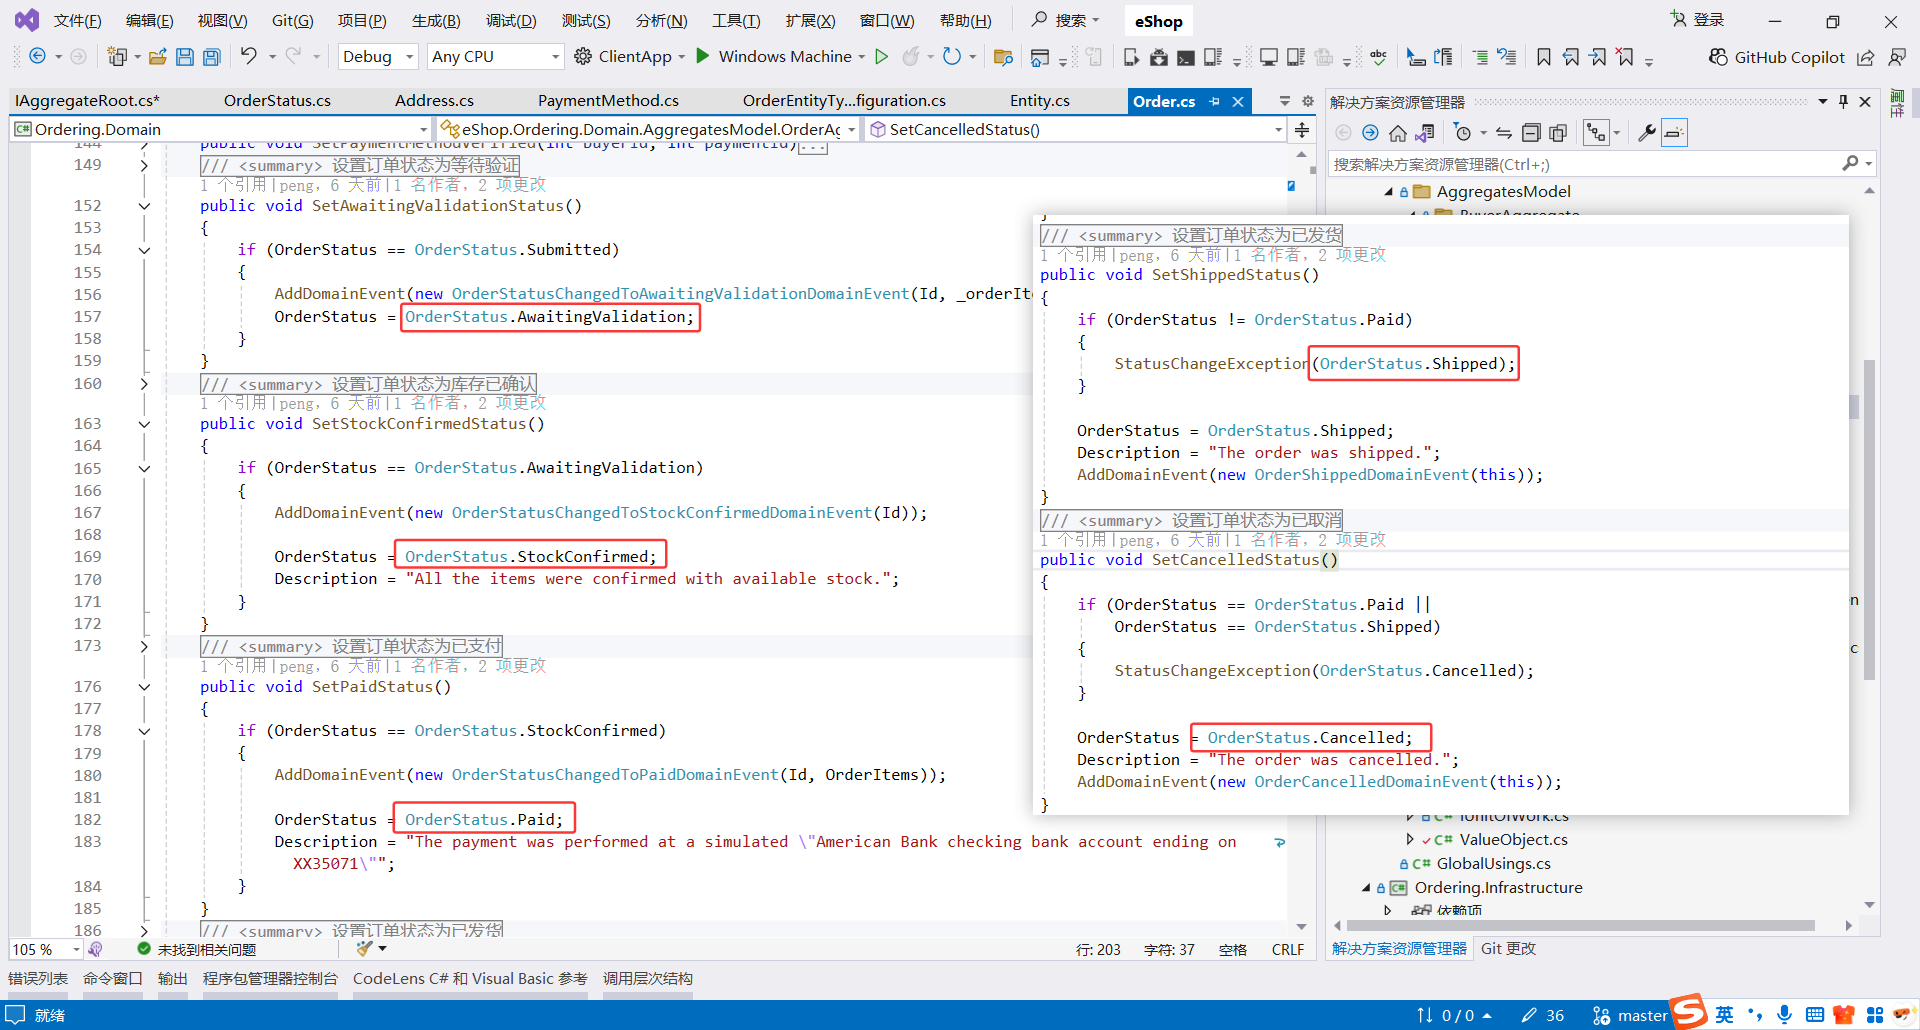1920x1030 pixels.
Task: Open the 工具(T) menu
Action: point(736,21)
